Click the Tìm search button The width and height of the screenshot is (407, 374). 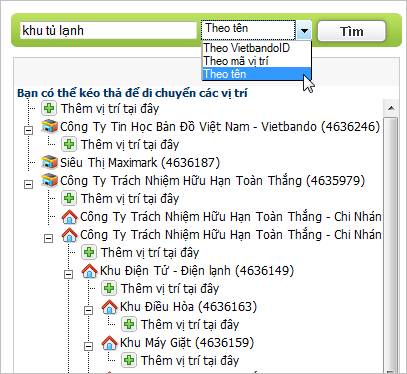[352, 31]
